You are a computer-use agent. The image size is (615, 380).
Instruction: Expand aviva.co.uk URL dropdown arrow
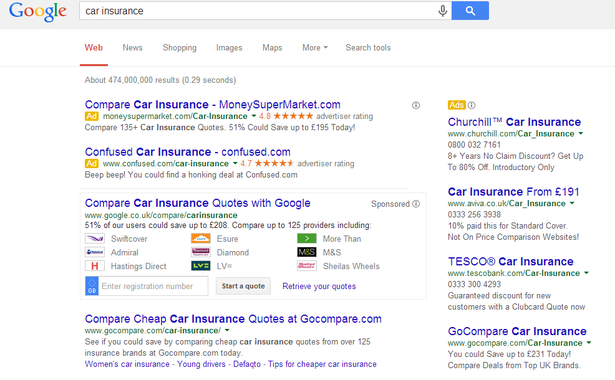tap(572, 204)
